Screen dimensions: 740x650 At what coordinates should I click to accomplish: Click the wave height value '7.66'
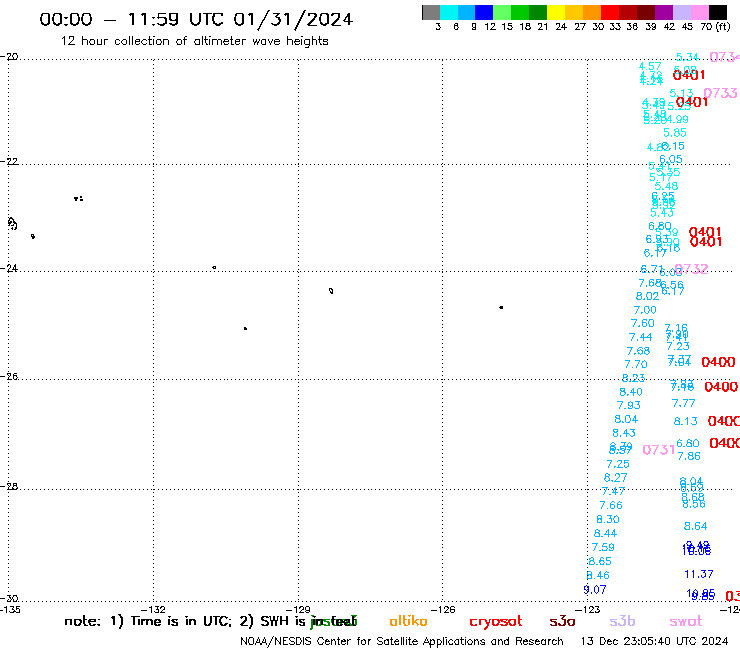pyautogui.click(x=611, y=506)
